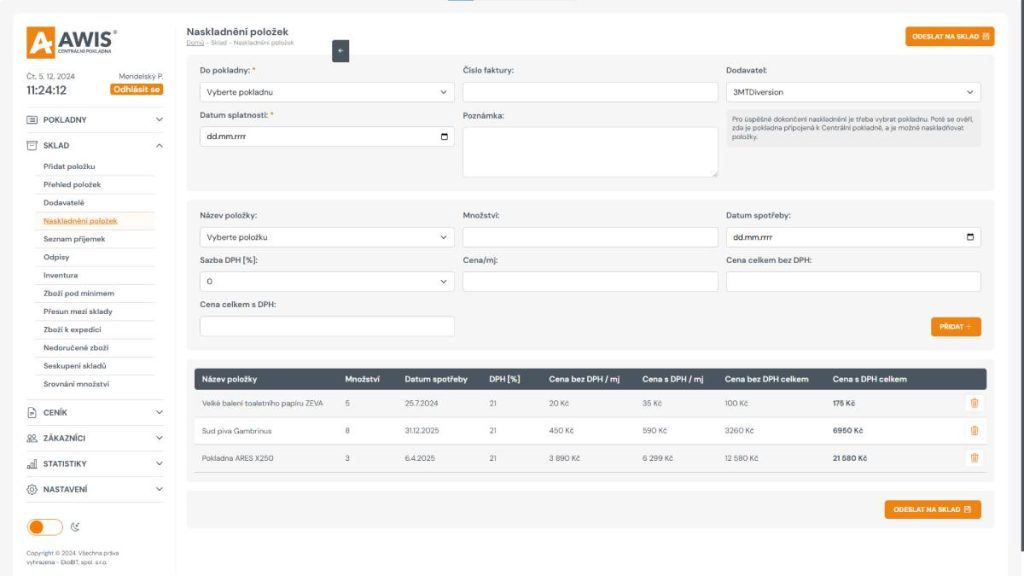Click the Odhlásit se button

click(136, 89)
